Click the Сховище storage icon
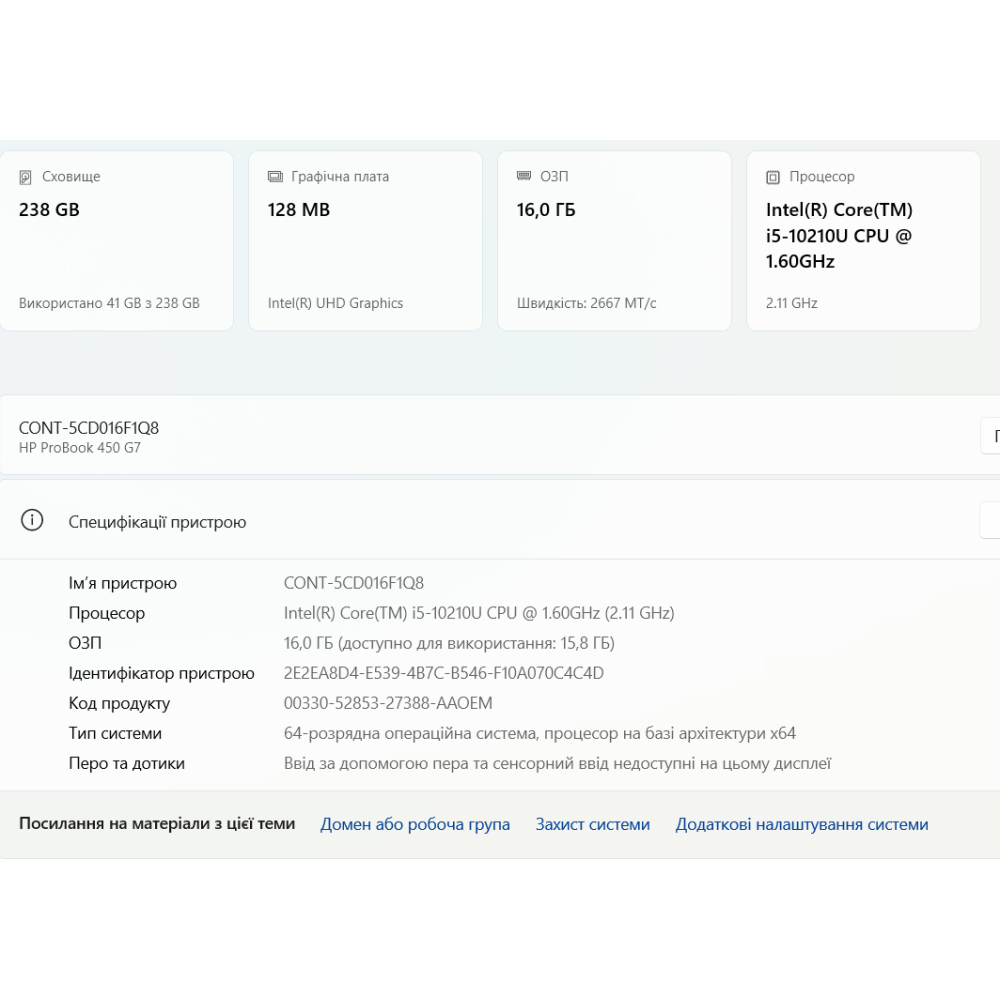1000x1000 pixels. tap(26, 177)
